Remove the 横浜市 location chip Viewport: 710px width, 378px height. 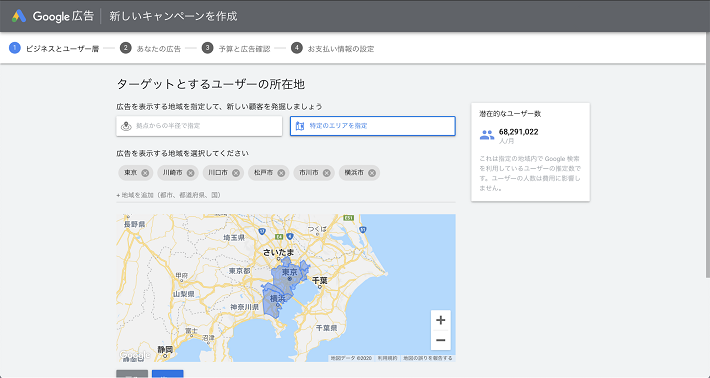coord(371,173)
